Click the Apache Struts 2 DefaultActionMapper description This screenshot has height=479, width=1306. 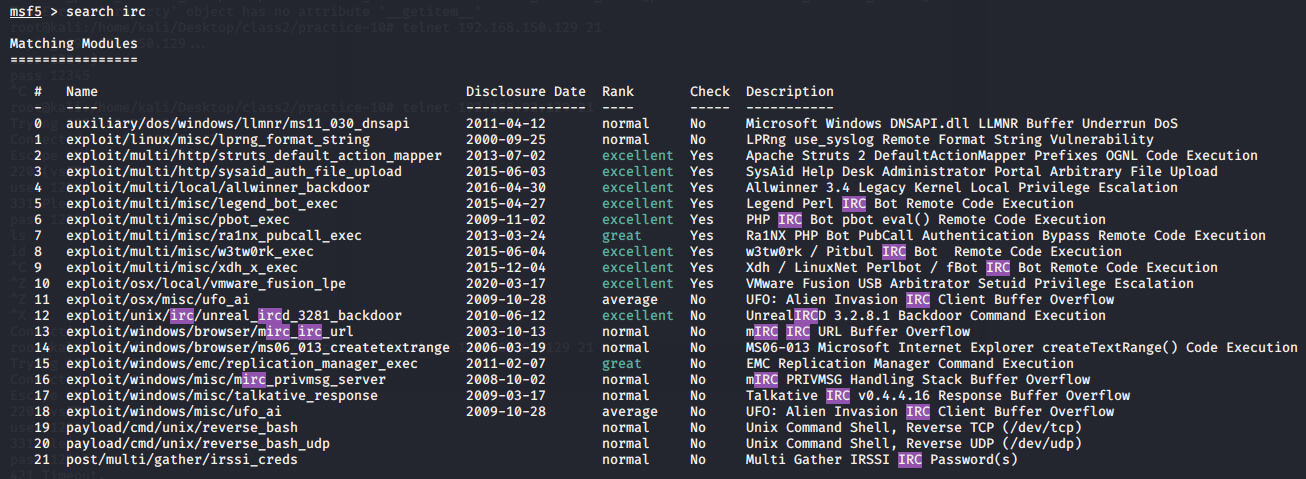click(1002, 156)
